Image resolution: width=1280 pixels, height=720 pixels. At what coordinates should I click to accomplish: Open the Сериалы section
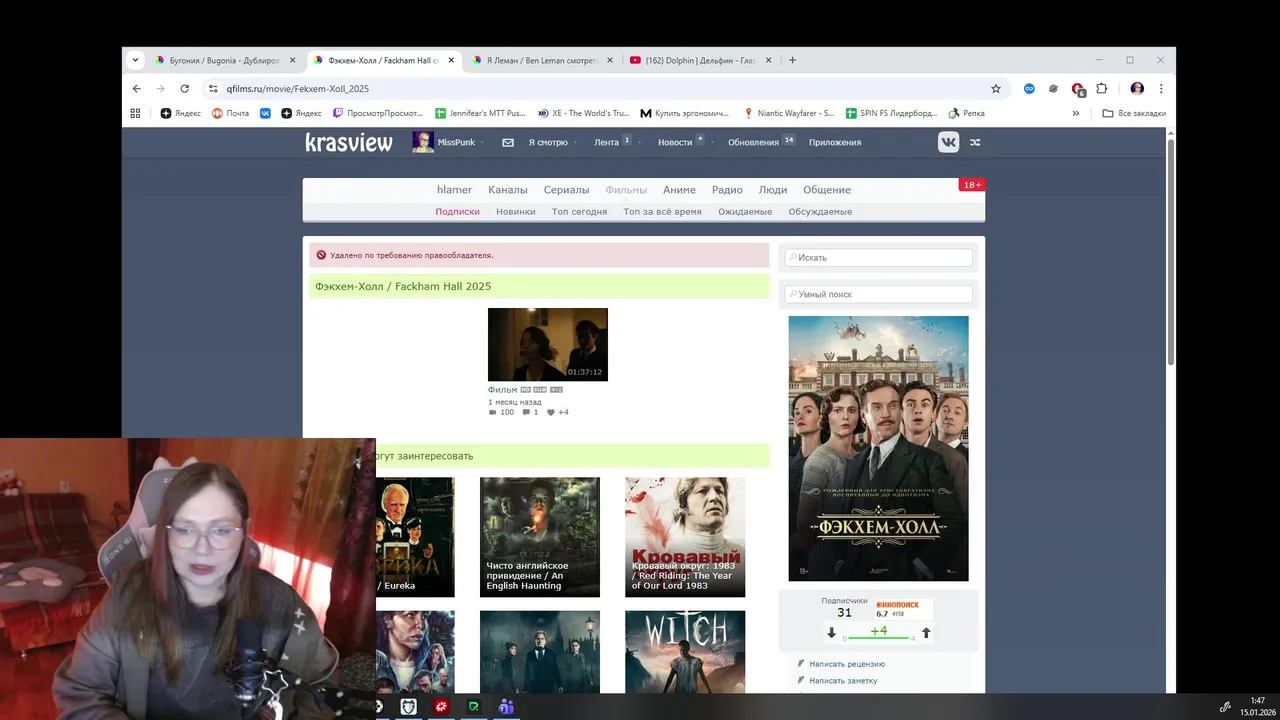tap(566, 190)
